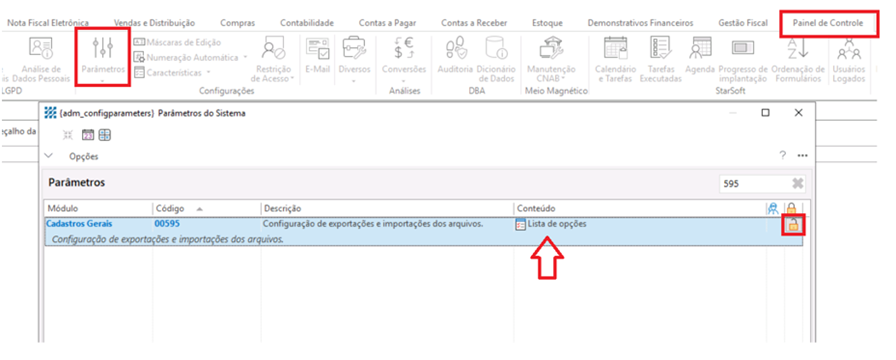The height and width of the screenshot is (360, 896).
Task: Click calendar icon in the dialog toolbar
Action: pyautogui.click(x=88, y=135)
